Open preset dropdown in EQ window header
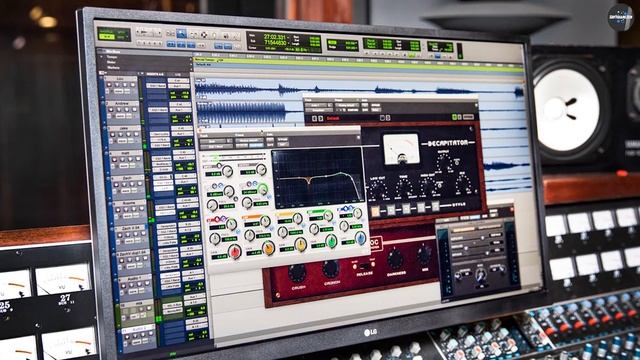Viewport: 640px width, 360px height. (249, 140)
